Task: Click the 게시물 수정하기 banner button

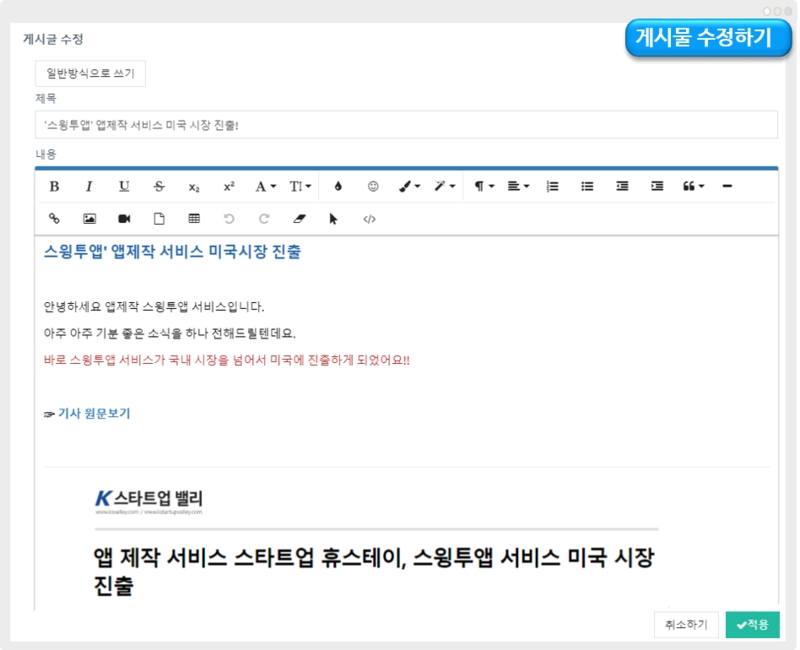Action: point(708,38)
